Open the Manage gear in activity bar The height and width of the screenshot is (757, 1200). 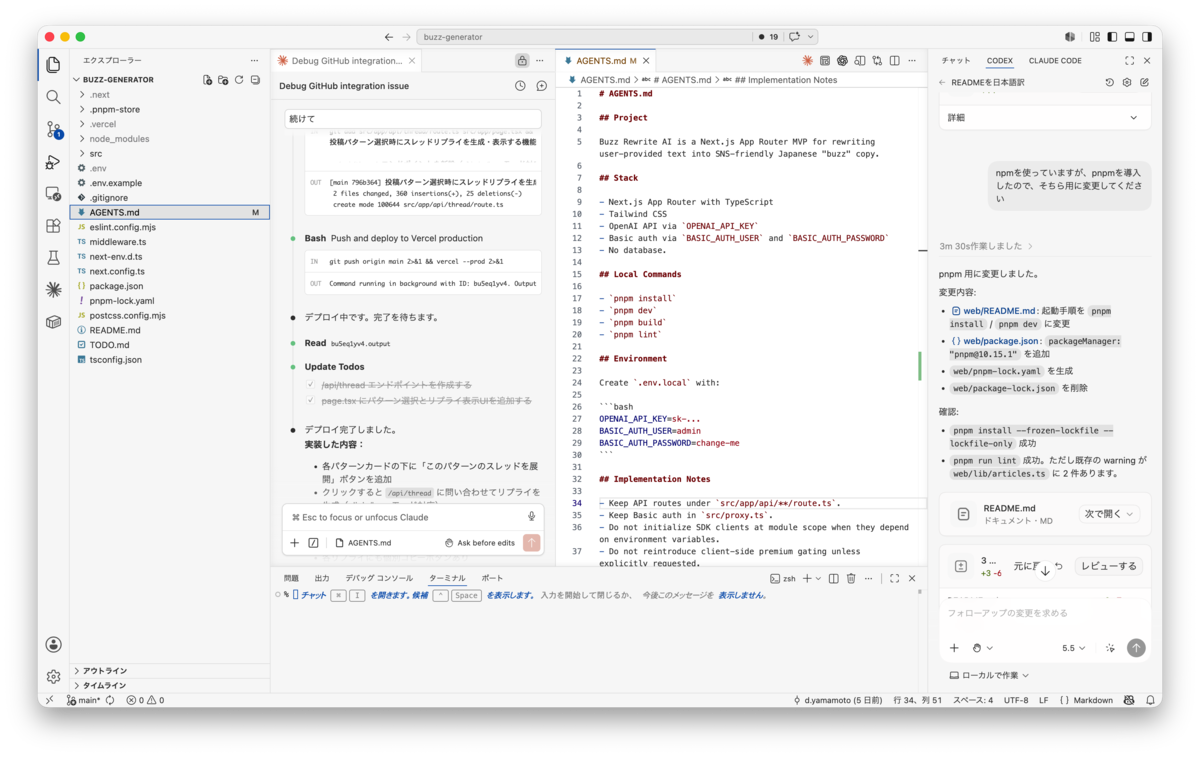click(54, 677)
